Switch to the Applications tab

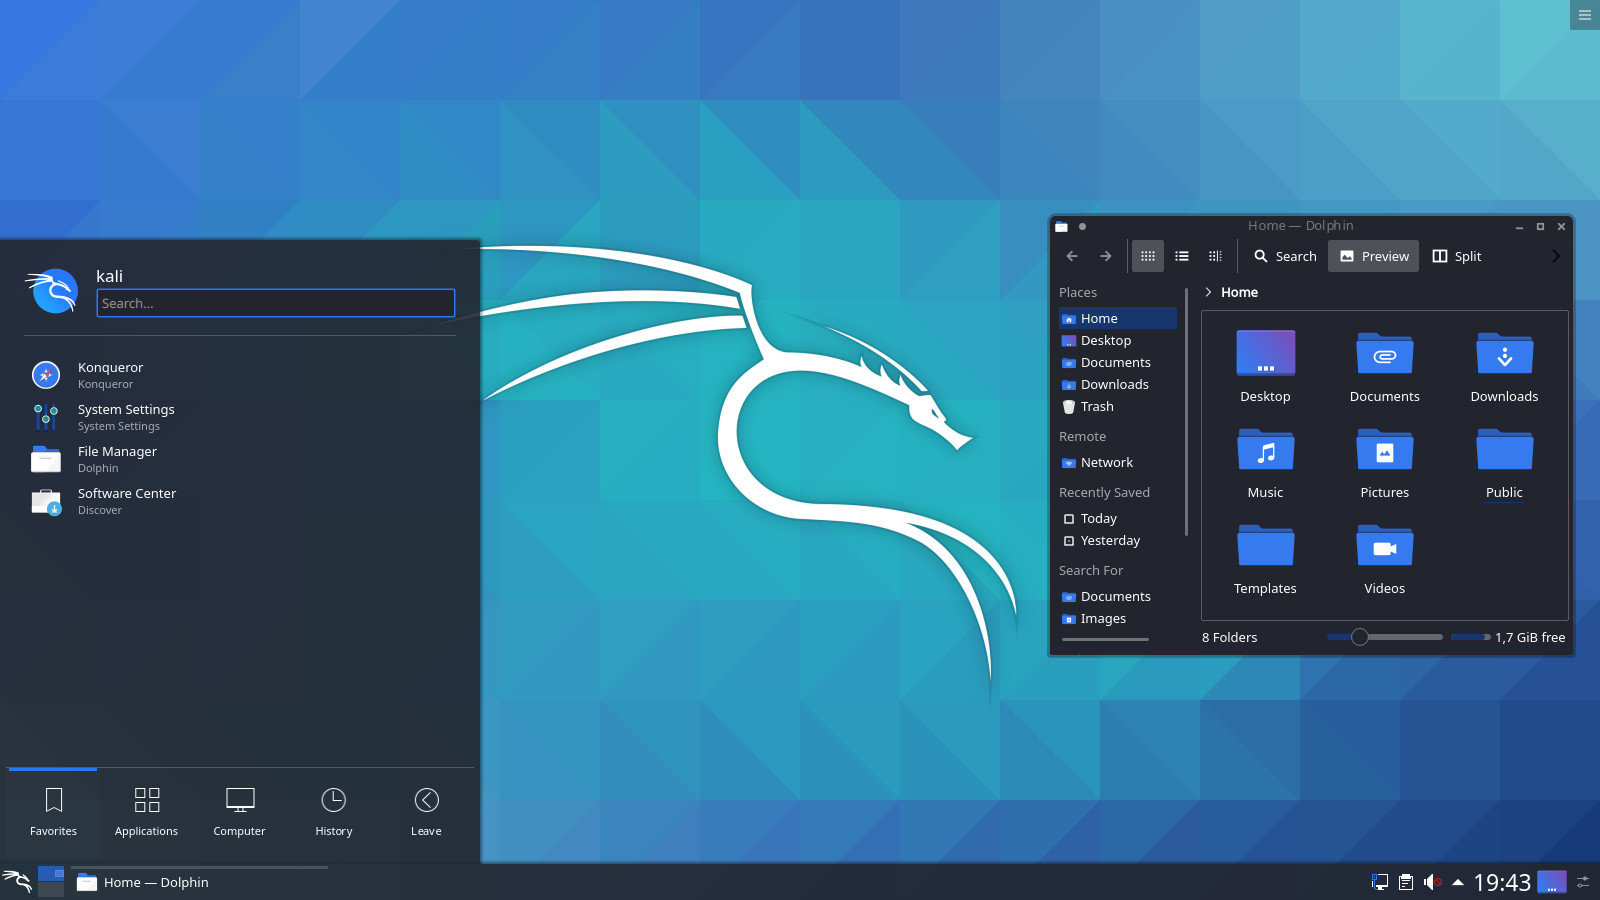click(x=146, y=811)
